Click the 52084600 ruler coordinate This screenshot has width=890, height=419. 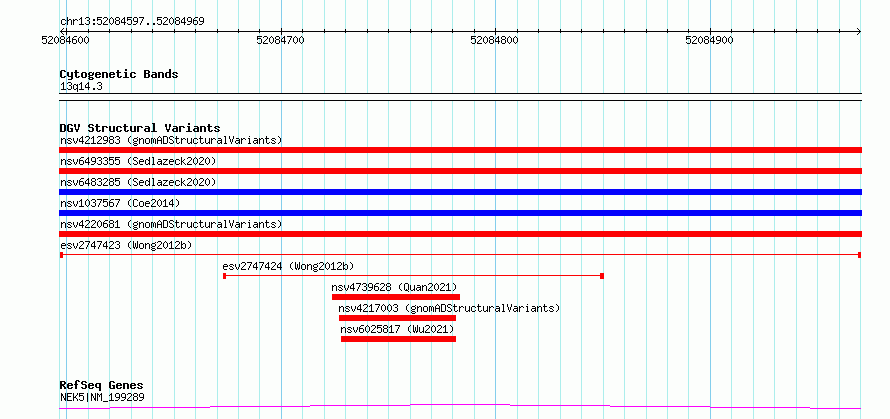click(66, 41)
